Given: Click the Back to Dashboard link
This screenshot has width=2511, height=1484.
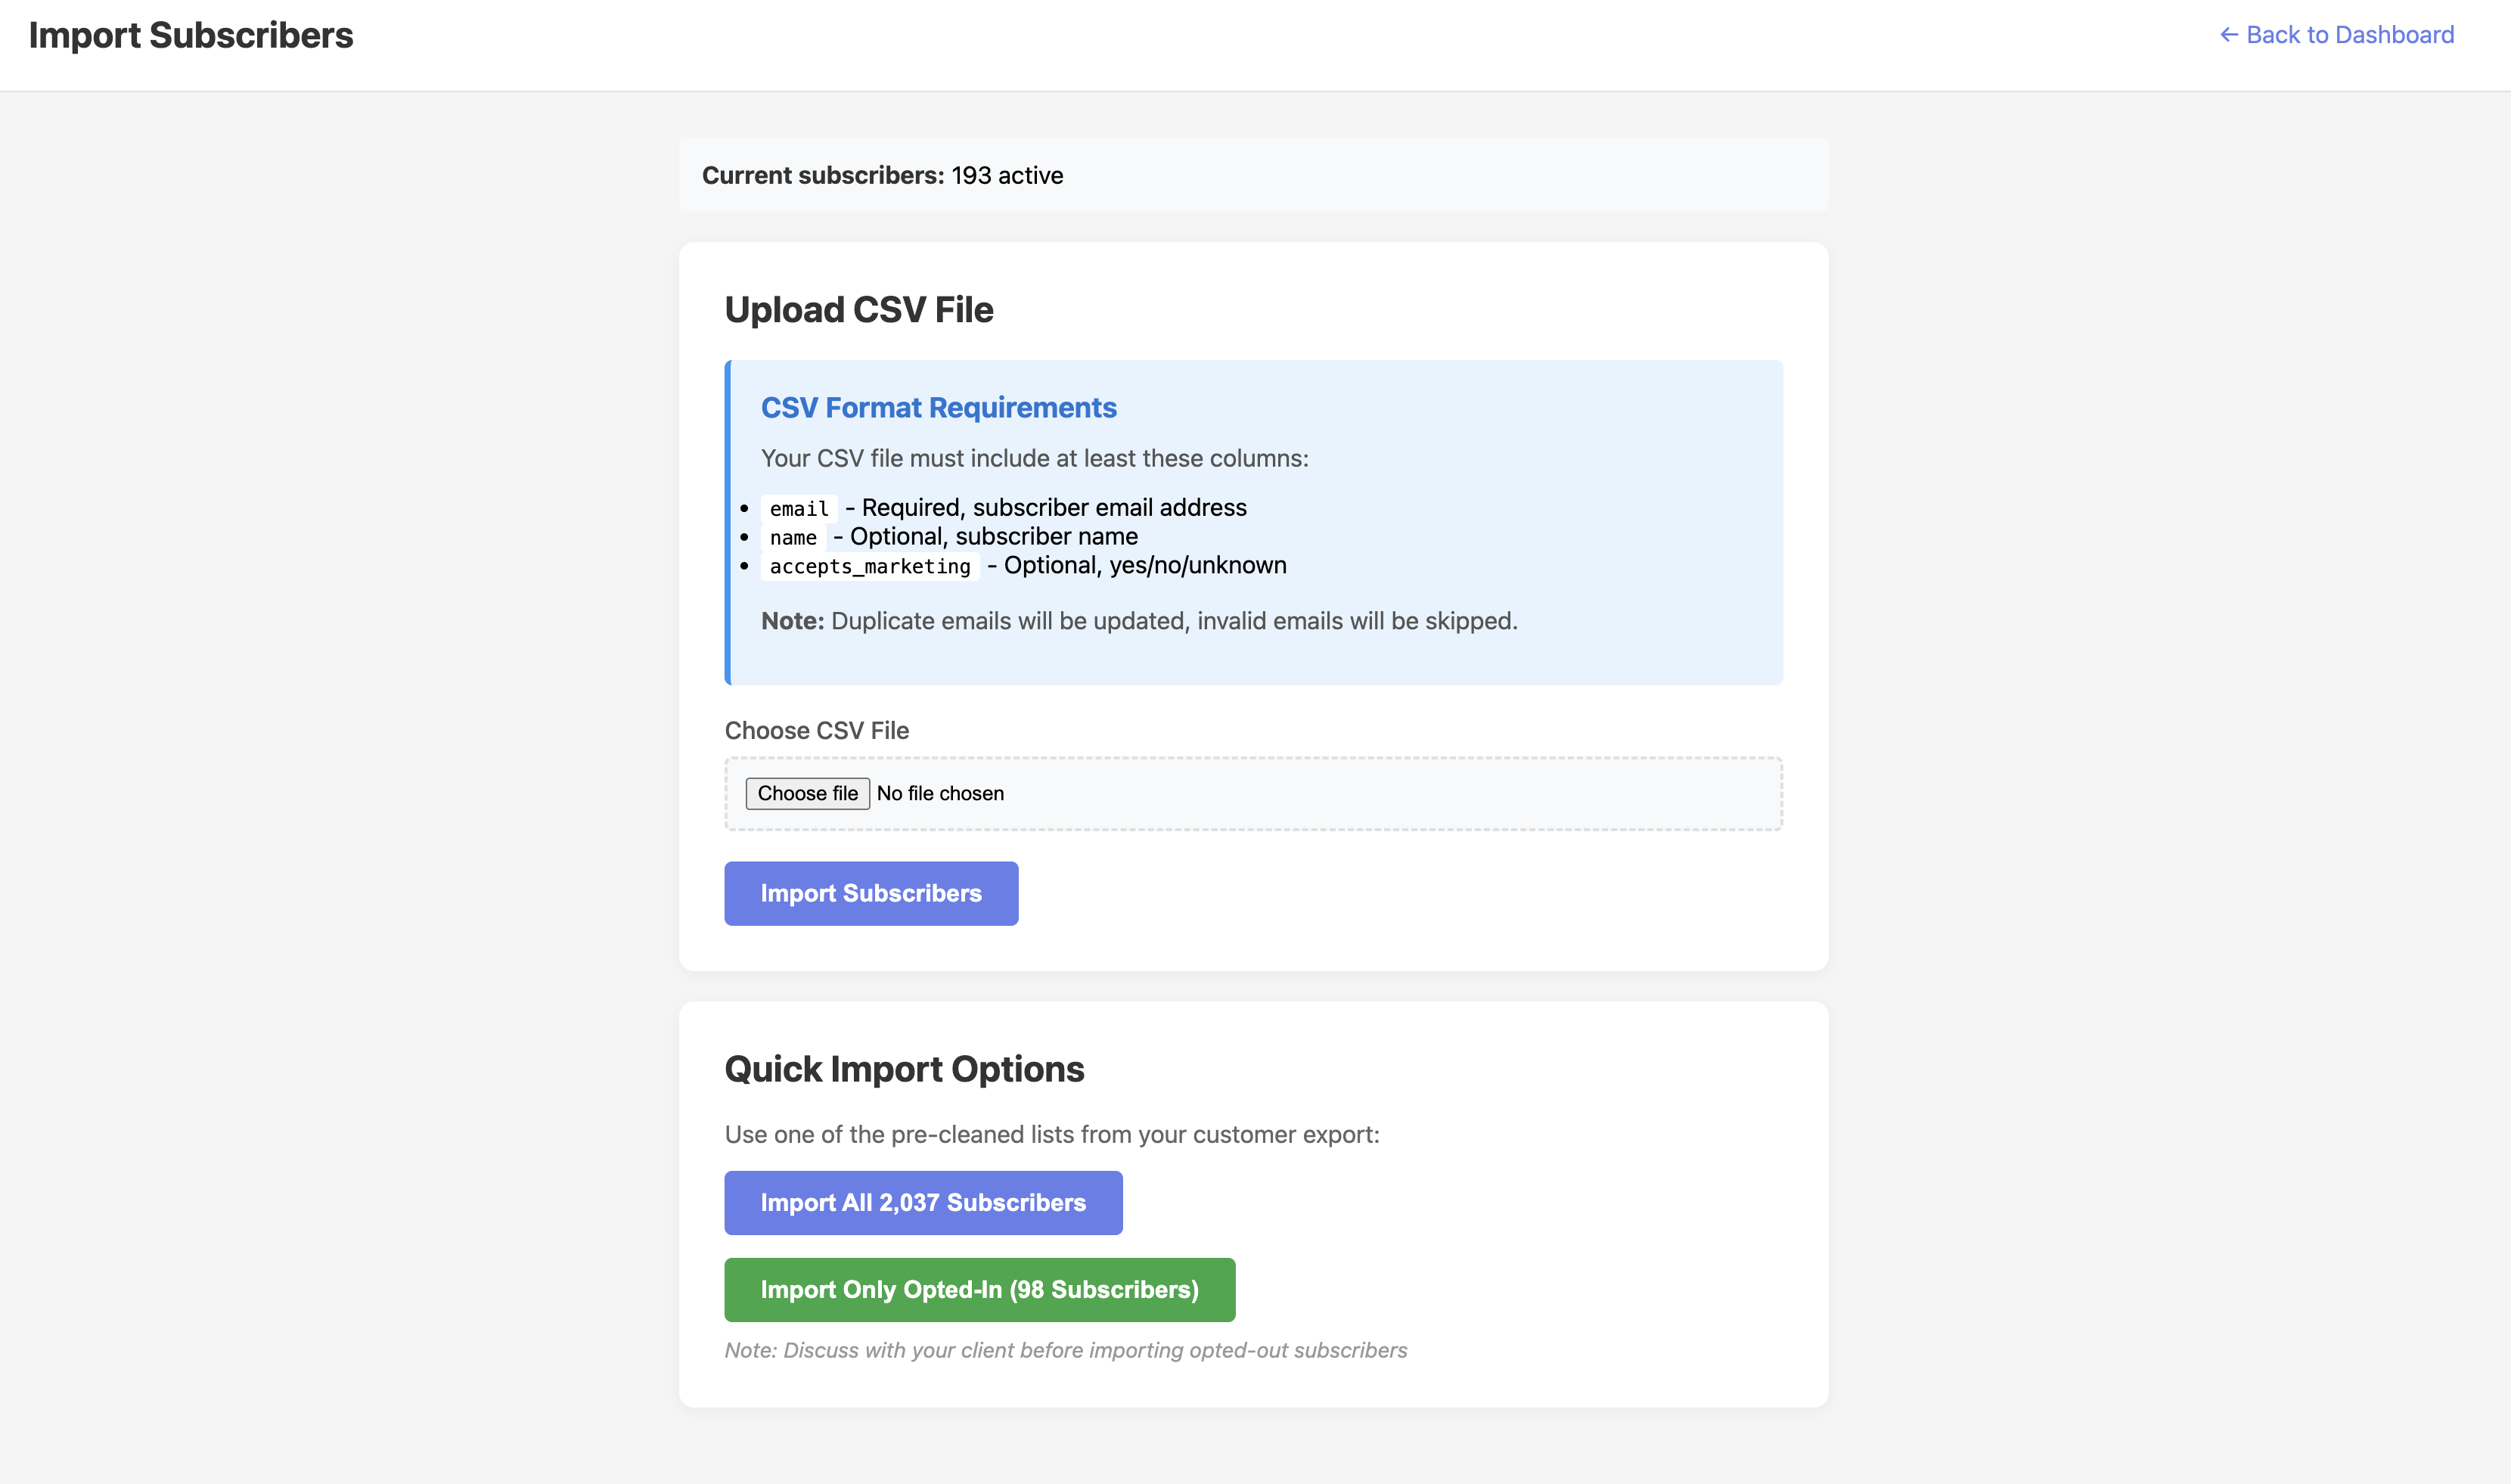Looking at the screenshot, I should [2348, 35].
